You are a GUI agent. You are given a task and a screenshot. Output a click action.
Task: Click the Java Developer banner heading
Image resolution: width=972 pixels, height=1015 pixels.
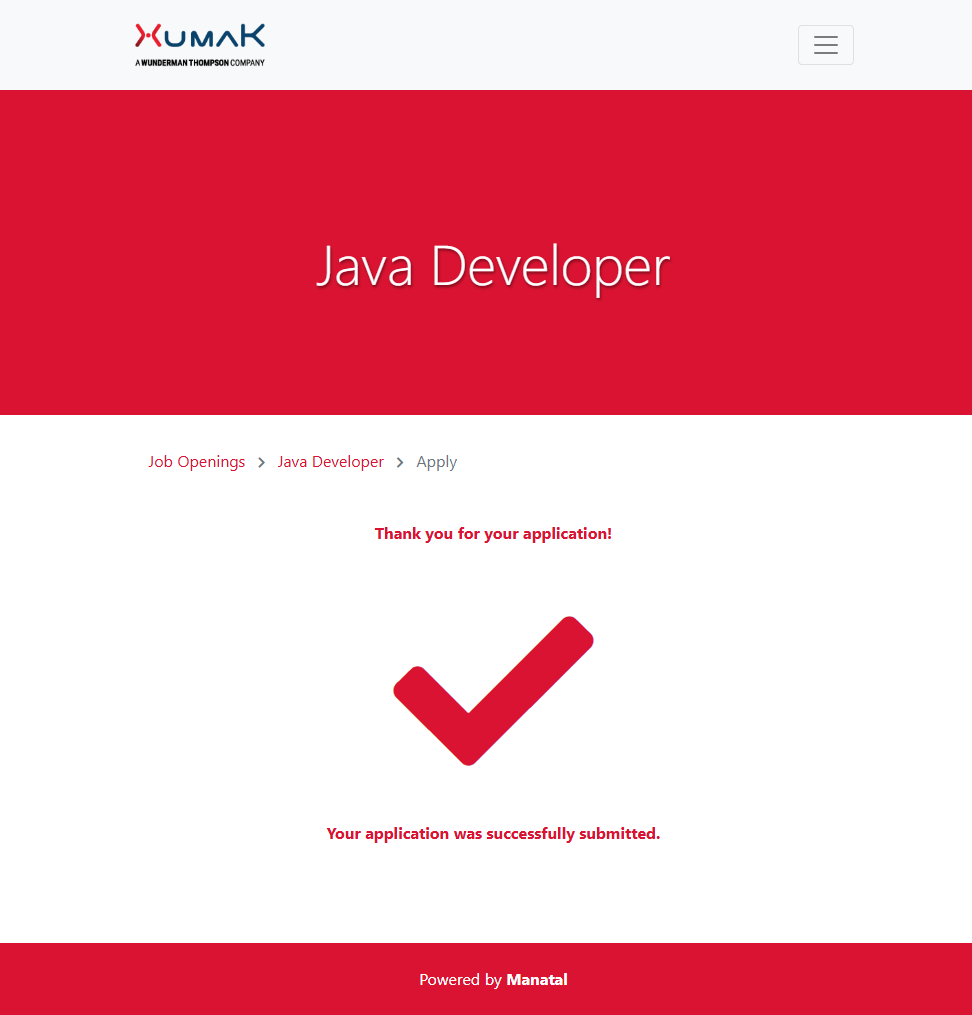tap(492, 266)
